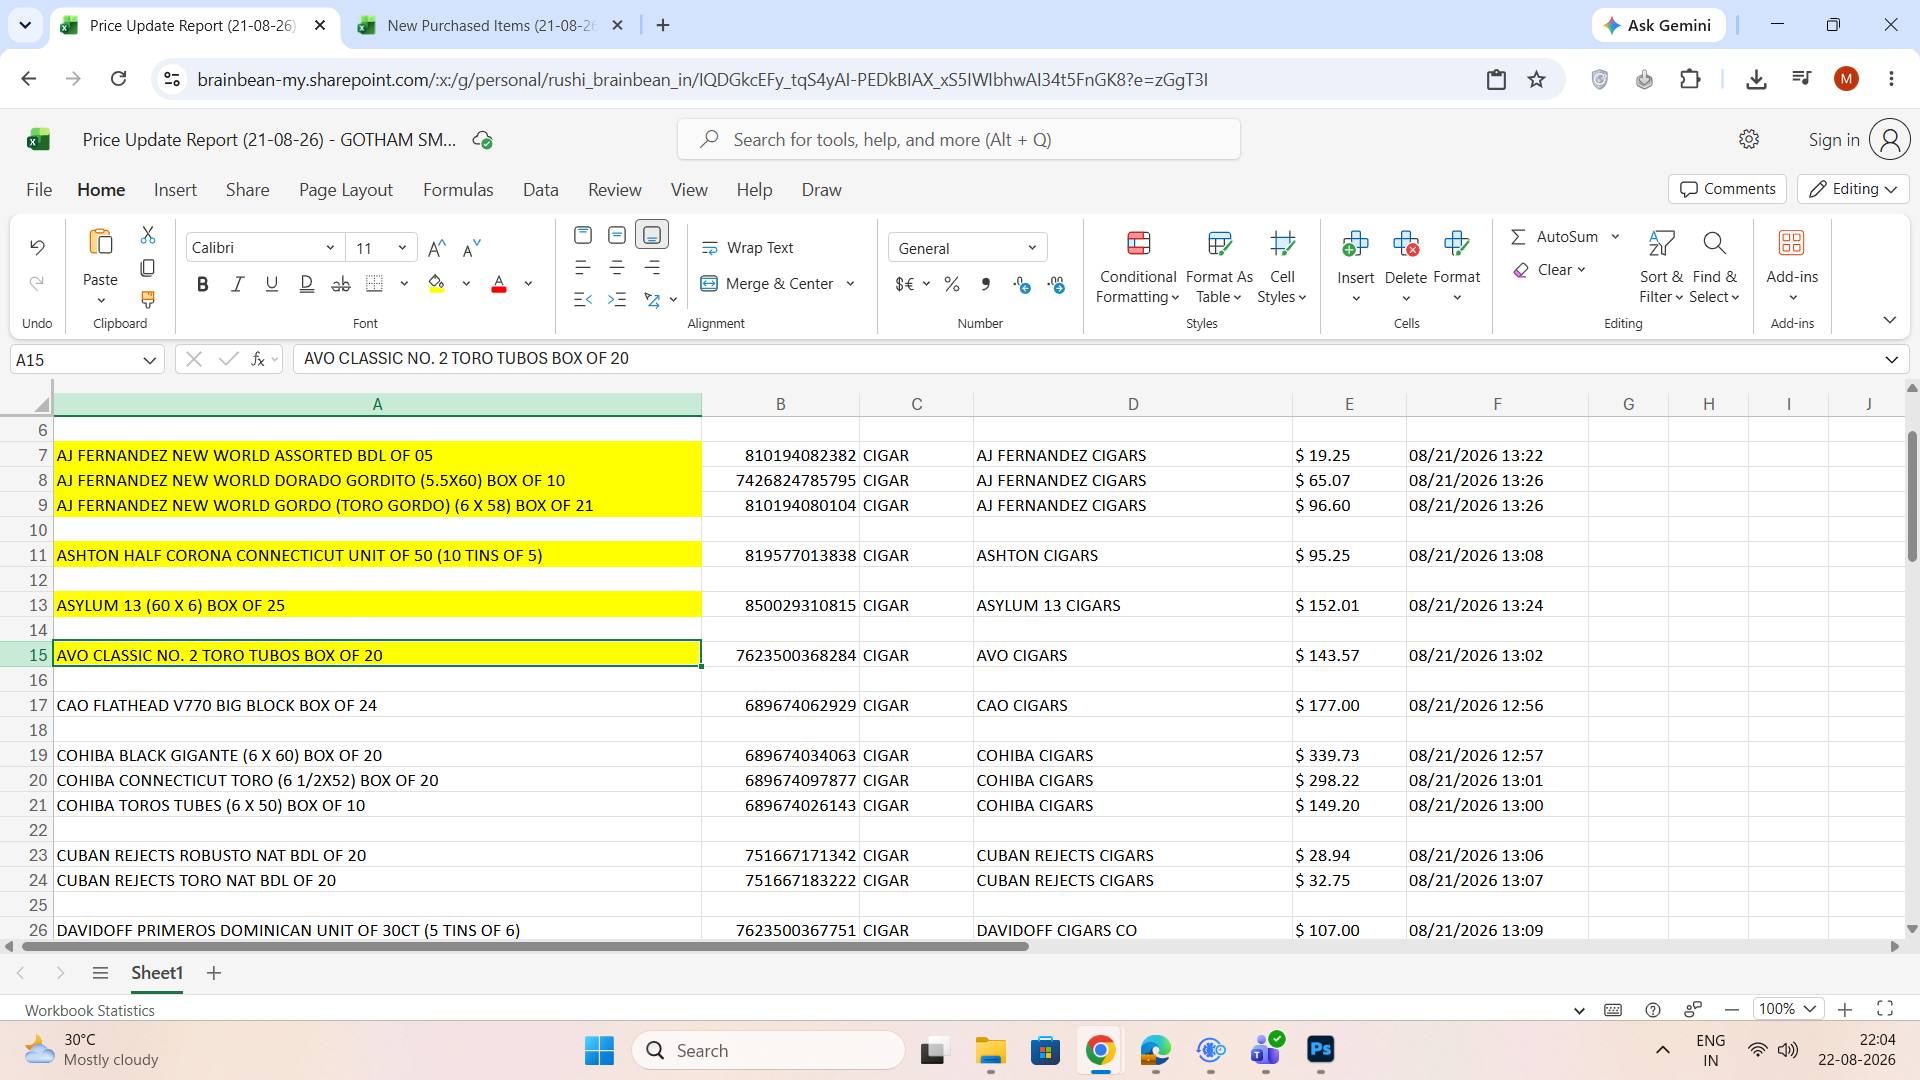Click the Insert cells icon
The width and height of the screenshot is (1920, 1080).
tap(1355, 243)
